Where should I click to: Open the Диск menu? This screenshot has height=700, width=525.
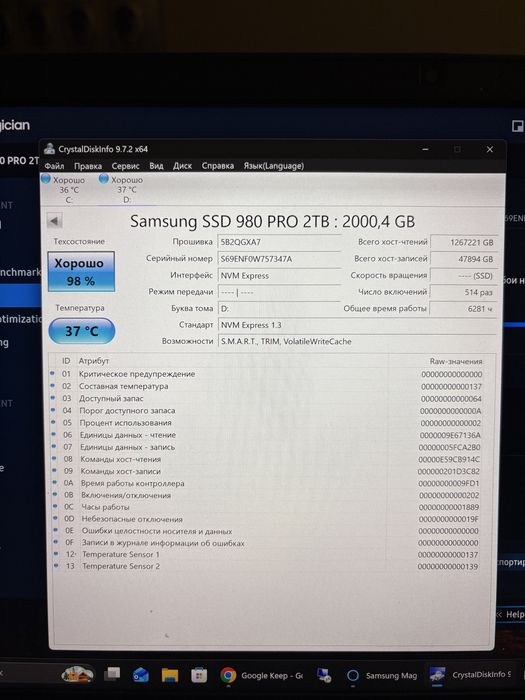pyautogui.click(x=182, y=166)
